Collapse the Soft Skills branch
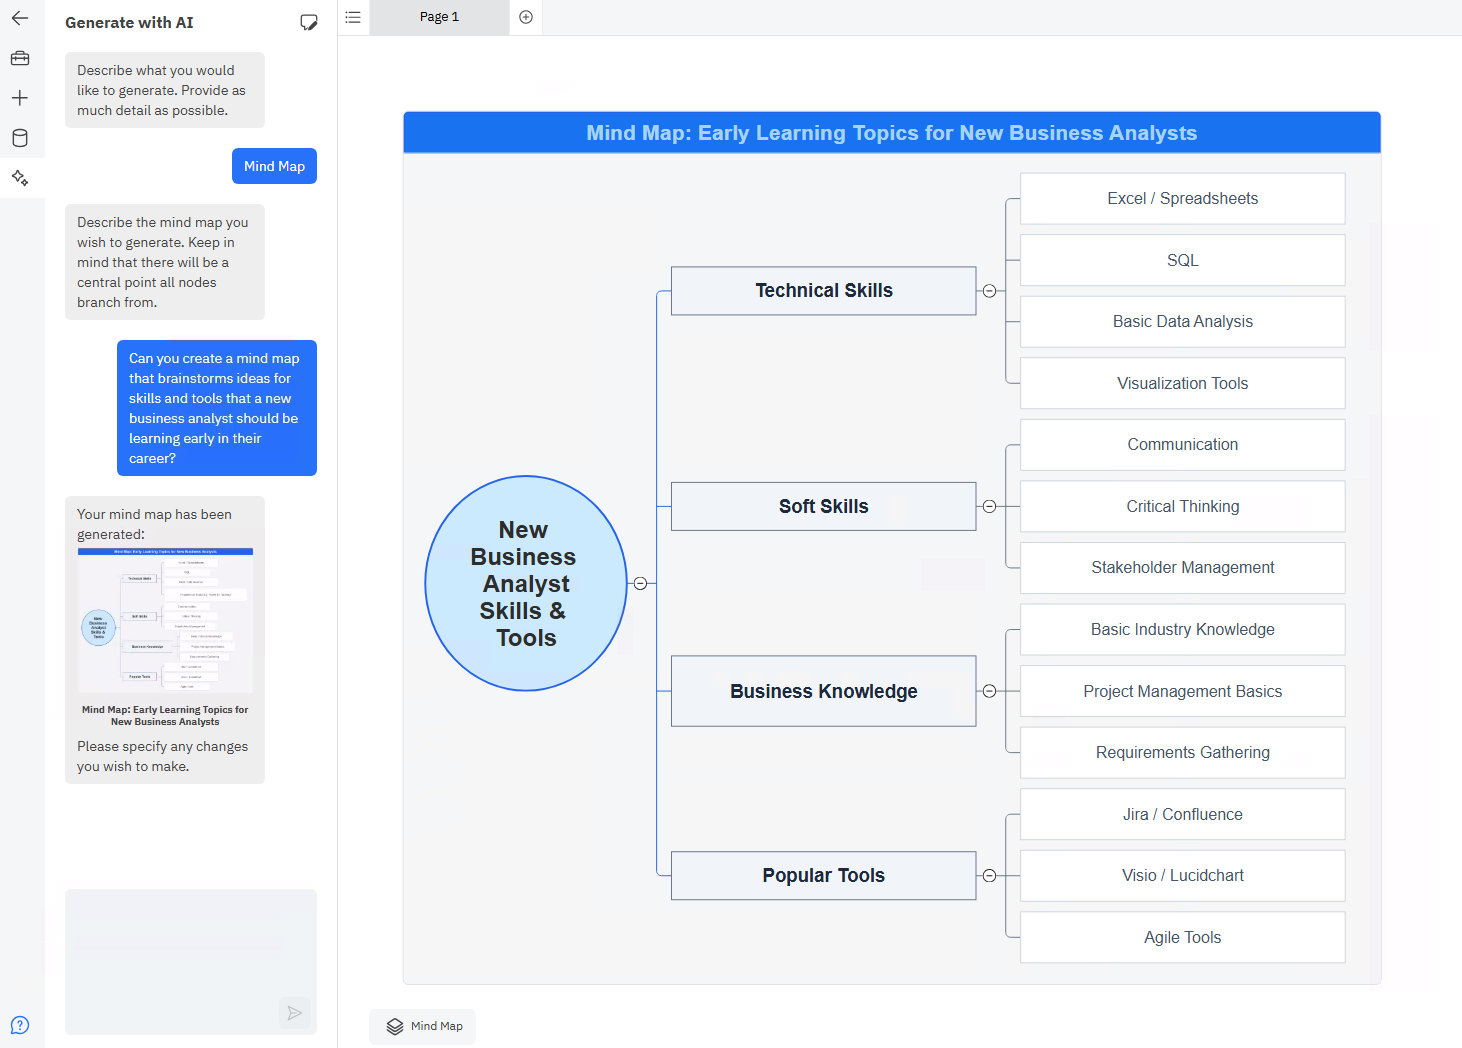This screenshot has height=1048, width=1462. coord(989,507)
